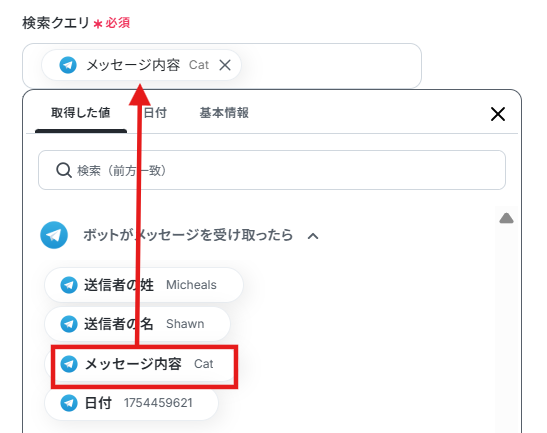Click the Telegram icon in メッセージ内容 Cat row
The width and height of the screenshot is (547, 433).
(69, 364)
